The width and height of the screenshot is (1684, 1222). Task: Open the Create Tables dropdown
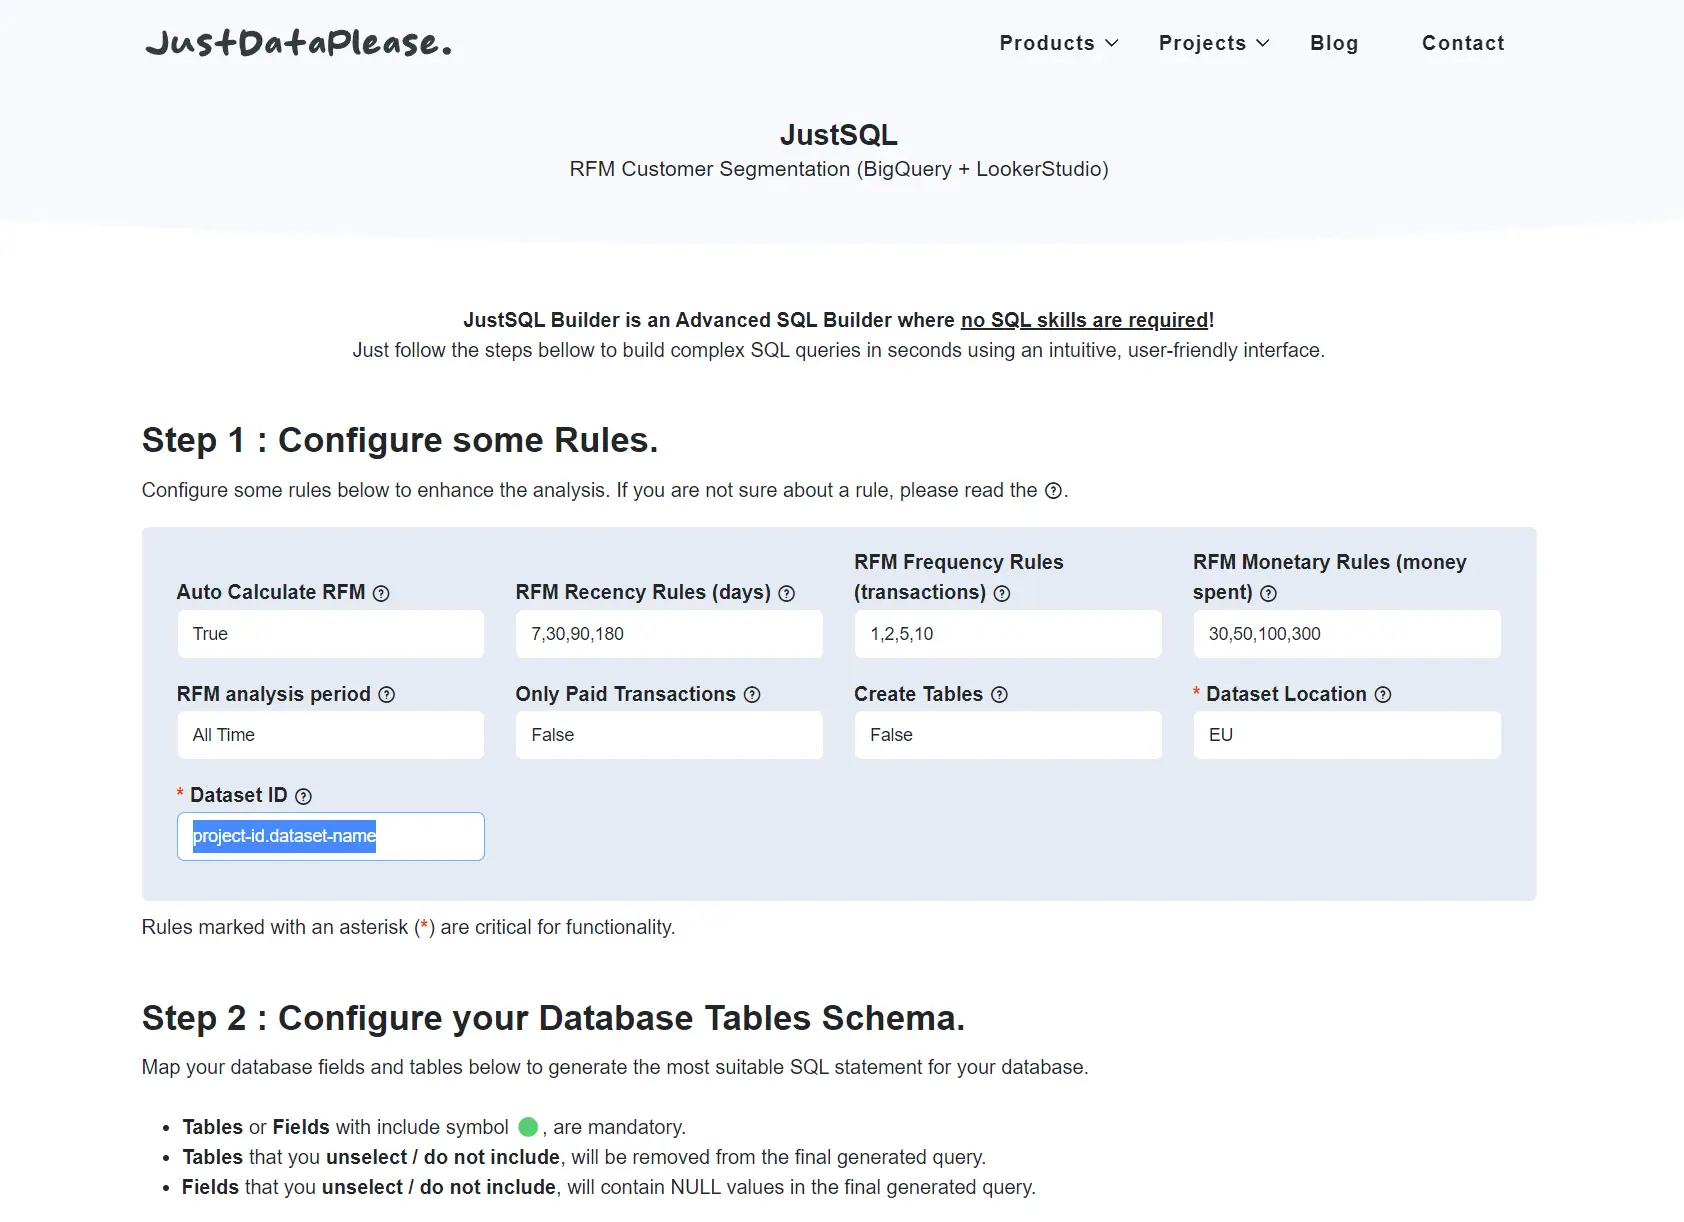[1008, 735]
